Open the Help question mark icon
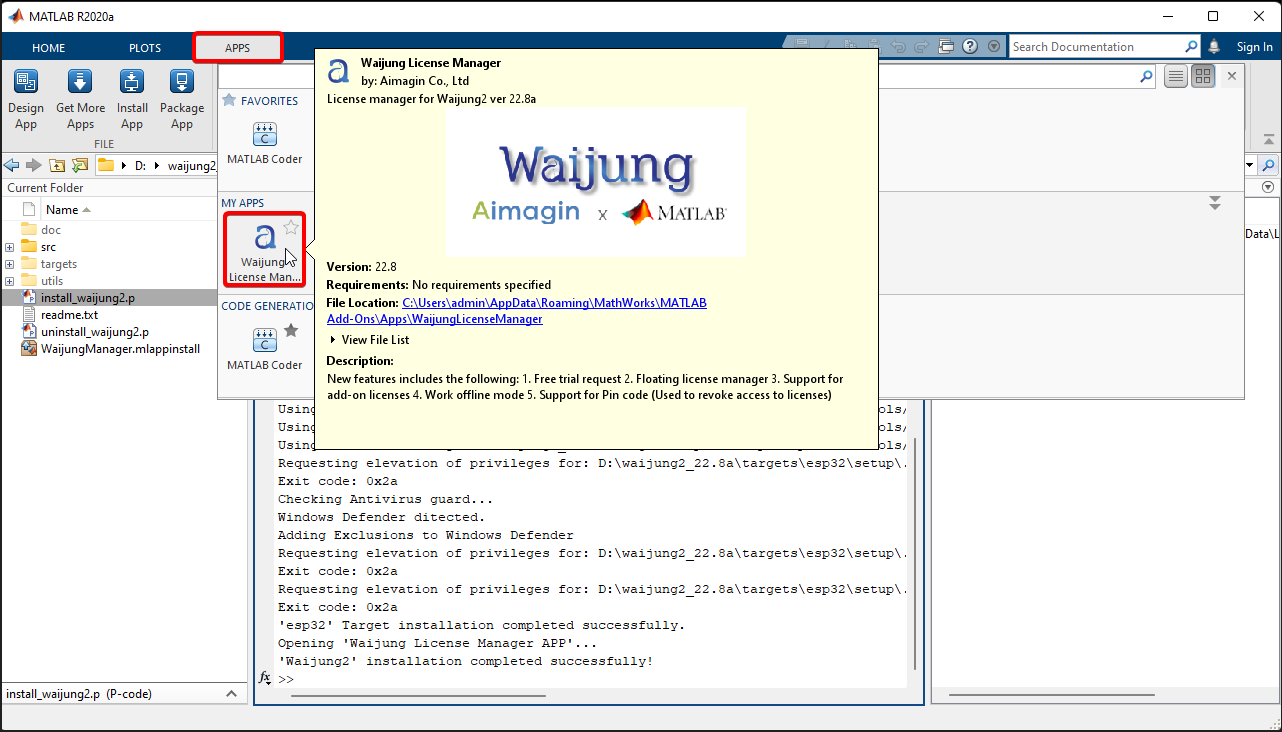The height and width of the screenshot is (732, 1282). [x=970, y=46]
